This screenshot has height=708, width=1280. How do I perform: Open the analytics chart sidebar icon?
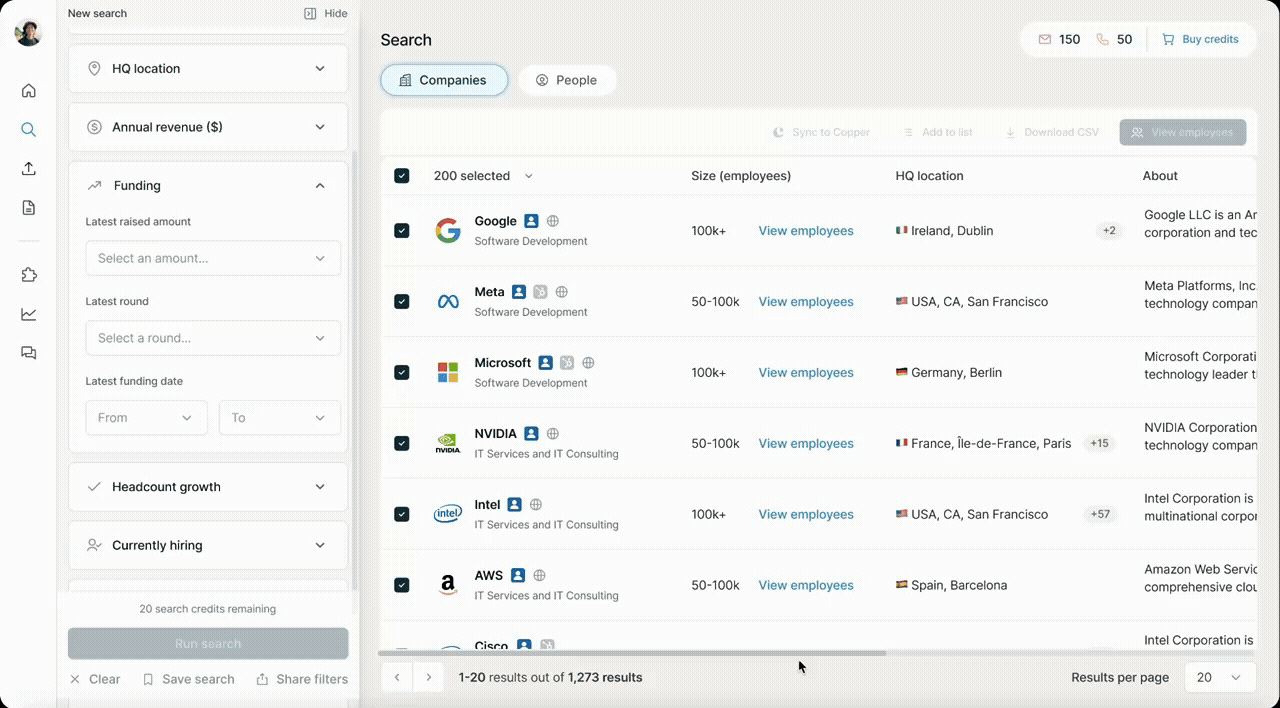point(29,314)
